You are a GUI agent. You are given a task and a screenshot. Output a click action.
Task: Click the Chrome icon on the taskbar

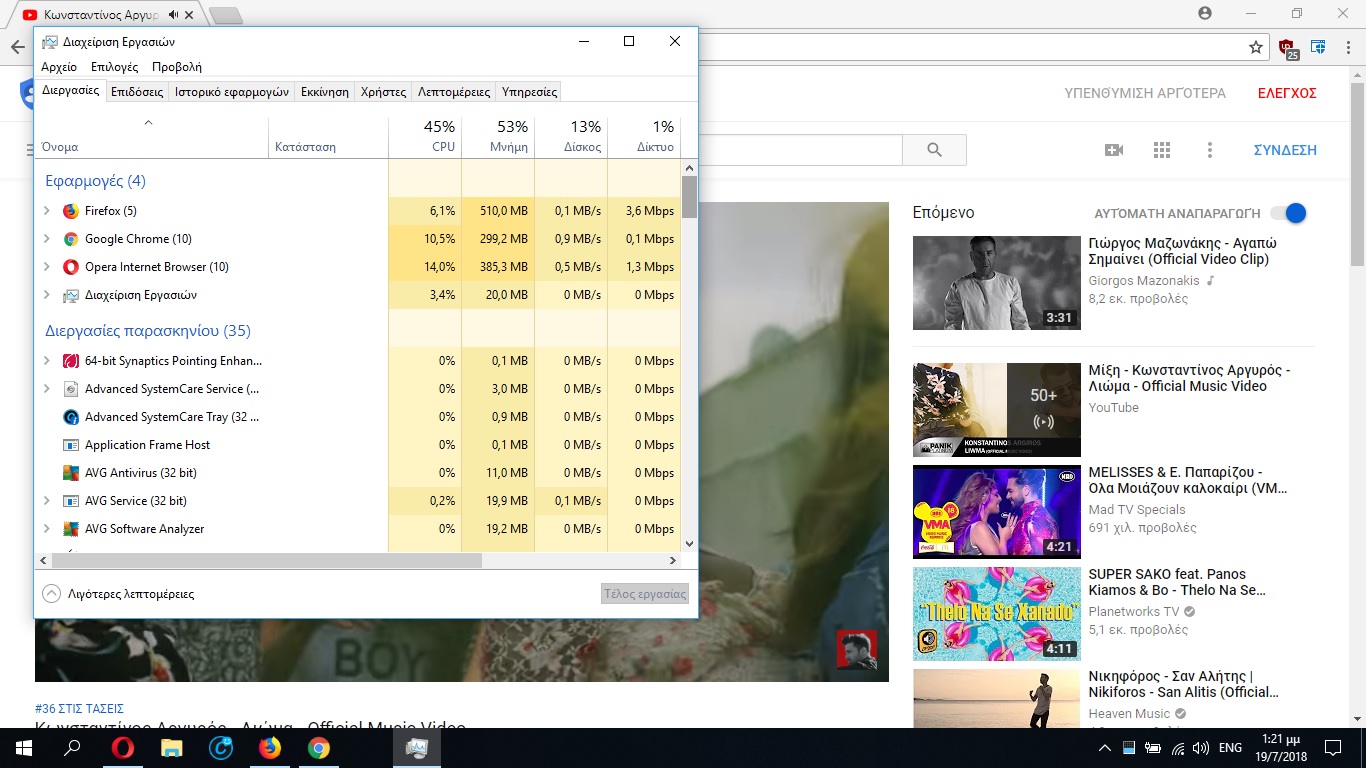[x=319, y=748]
